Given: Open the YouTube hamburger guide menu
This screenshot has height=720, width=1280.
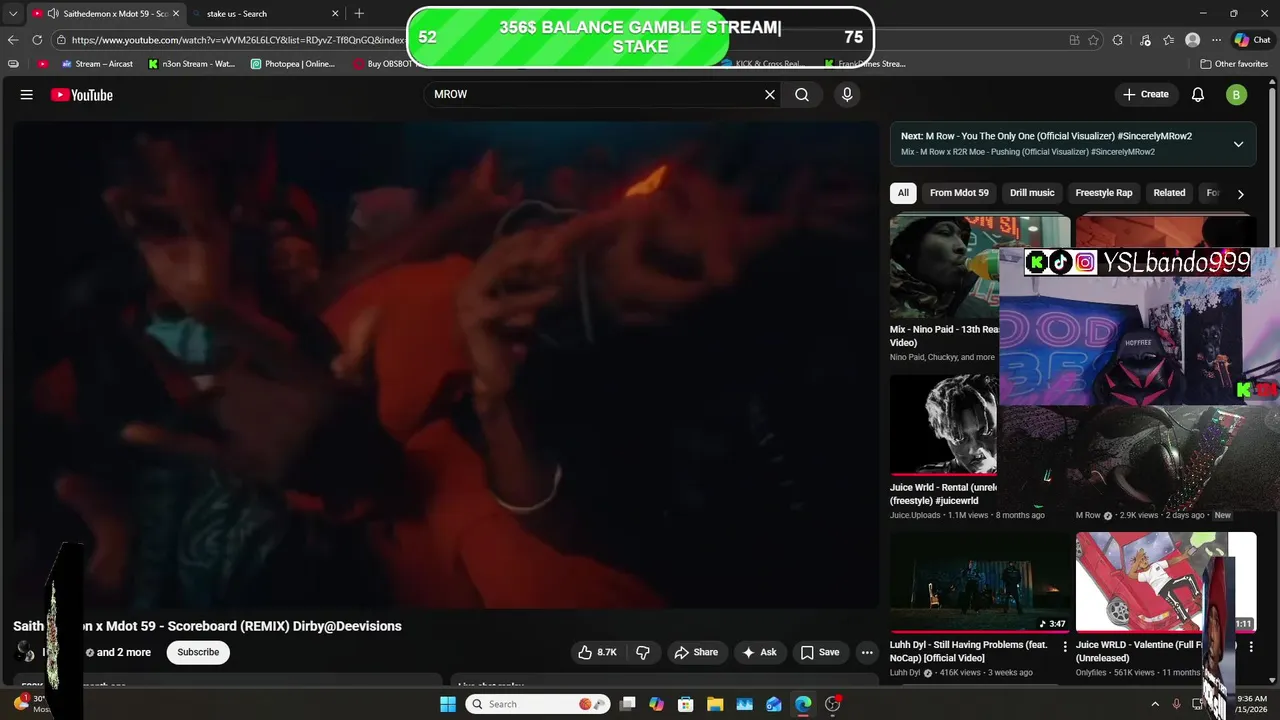Looking at the screenshot, I should tap(27, 95).
